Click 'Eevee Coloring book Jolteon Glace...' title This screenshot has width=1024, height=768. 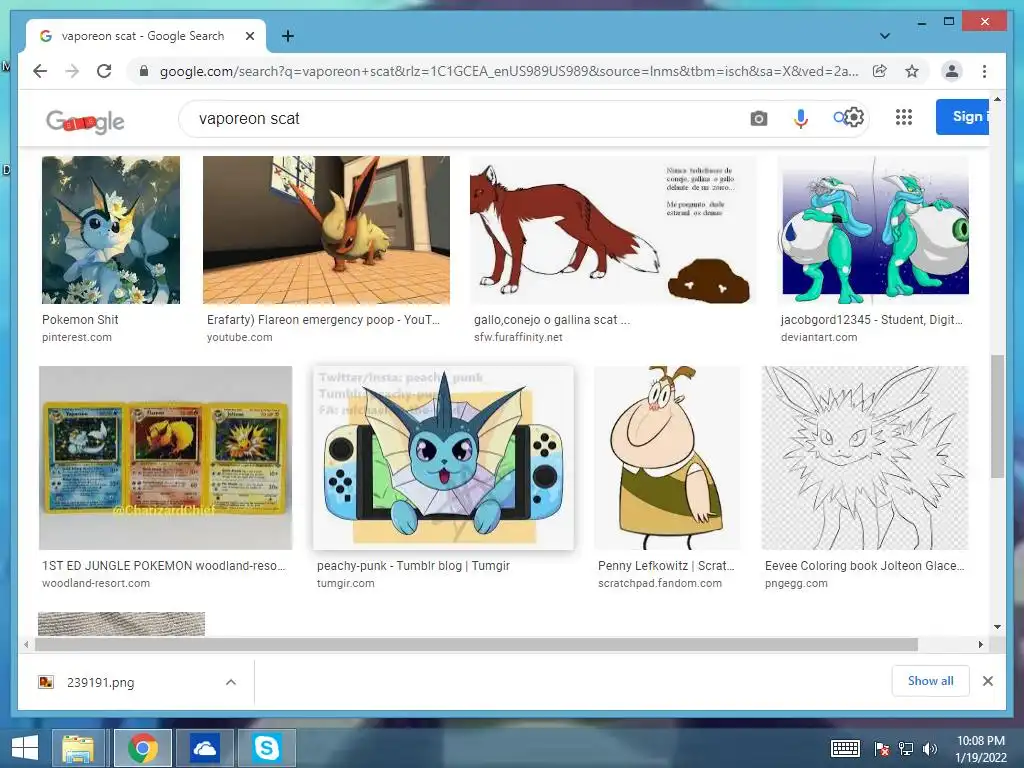tap(864, 566)
